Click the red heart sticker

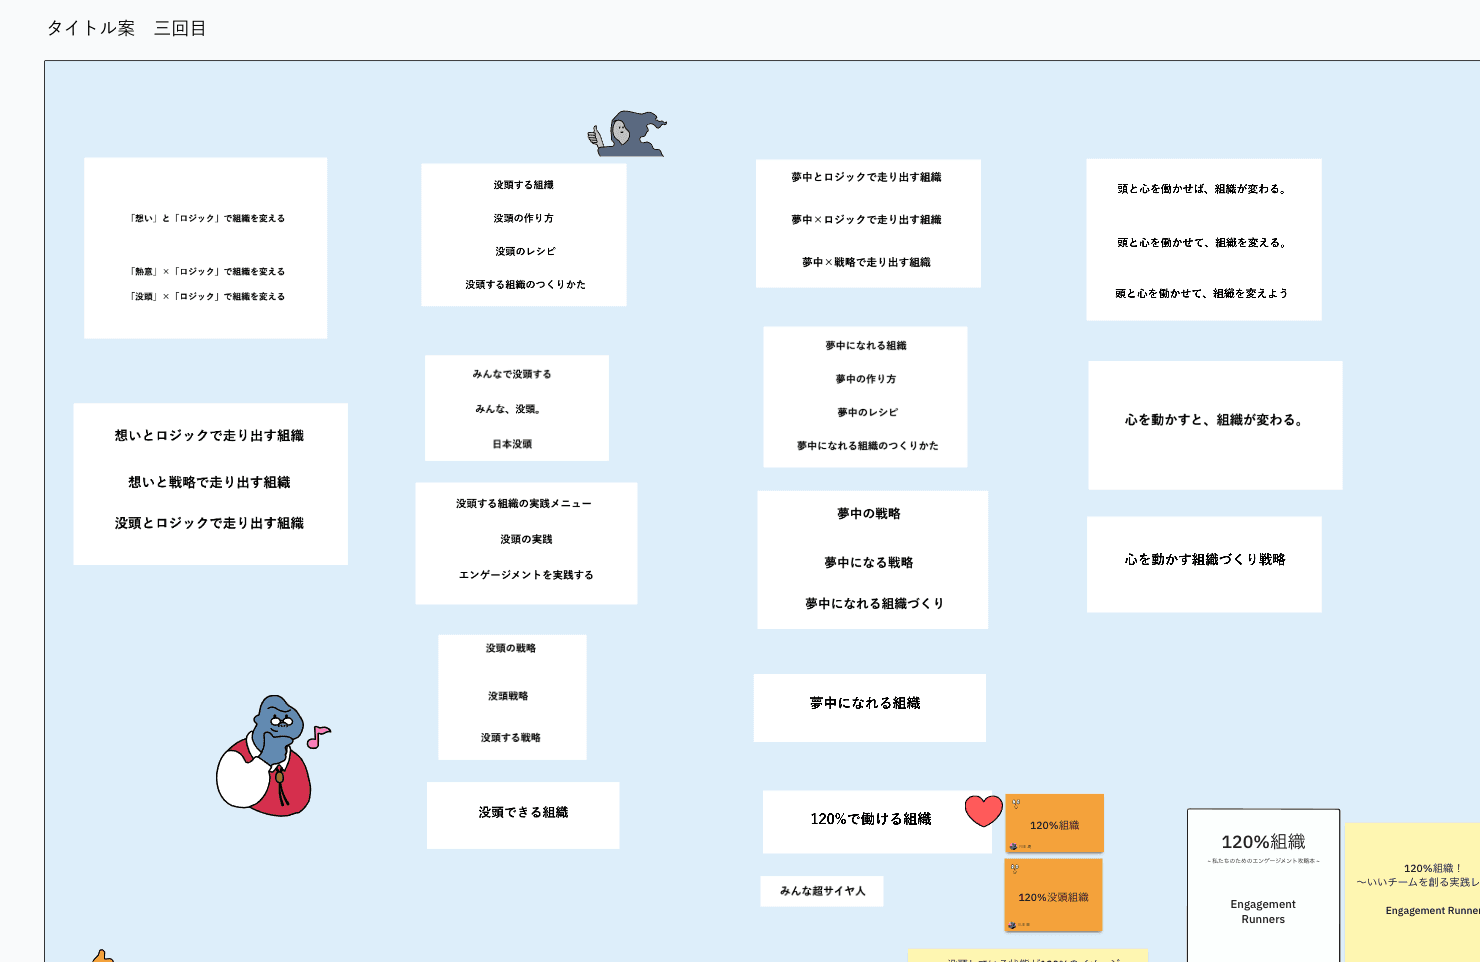coord(983,810)
